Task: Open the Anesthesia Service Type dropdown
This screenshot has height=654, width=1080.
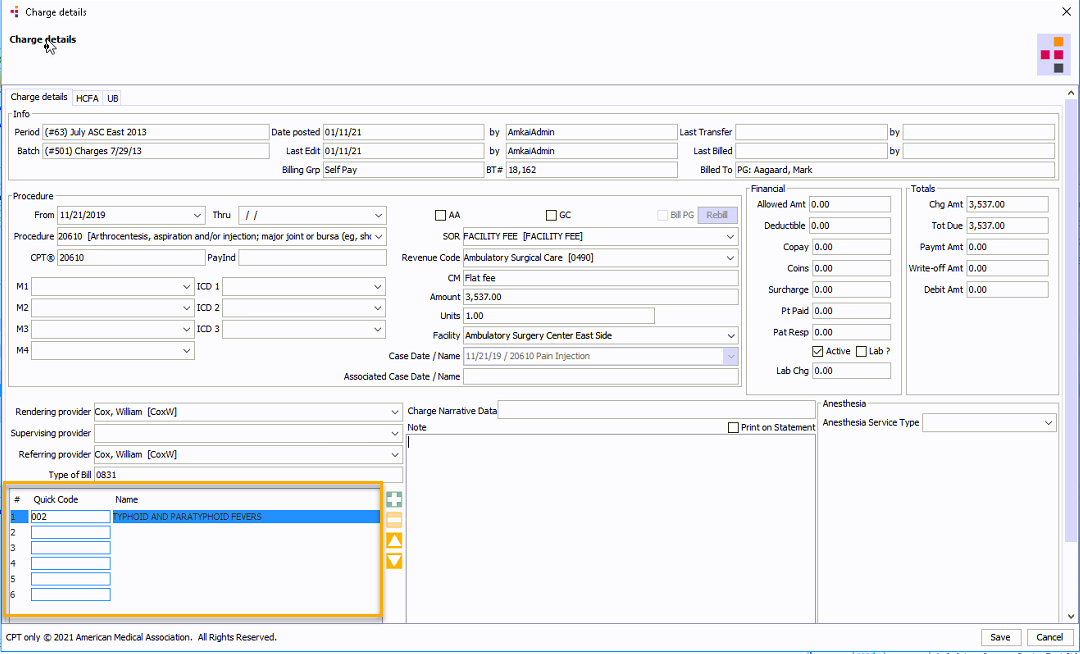Action: pos(1048,423)
